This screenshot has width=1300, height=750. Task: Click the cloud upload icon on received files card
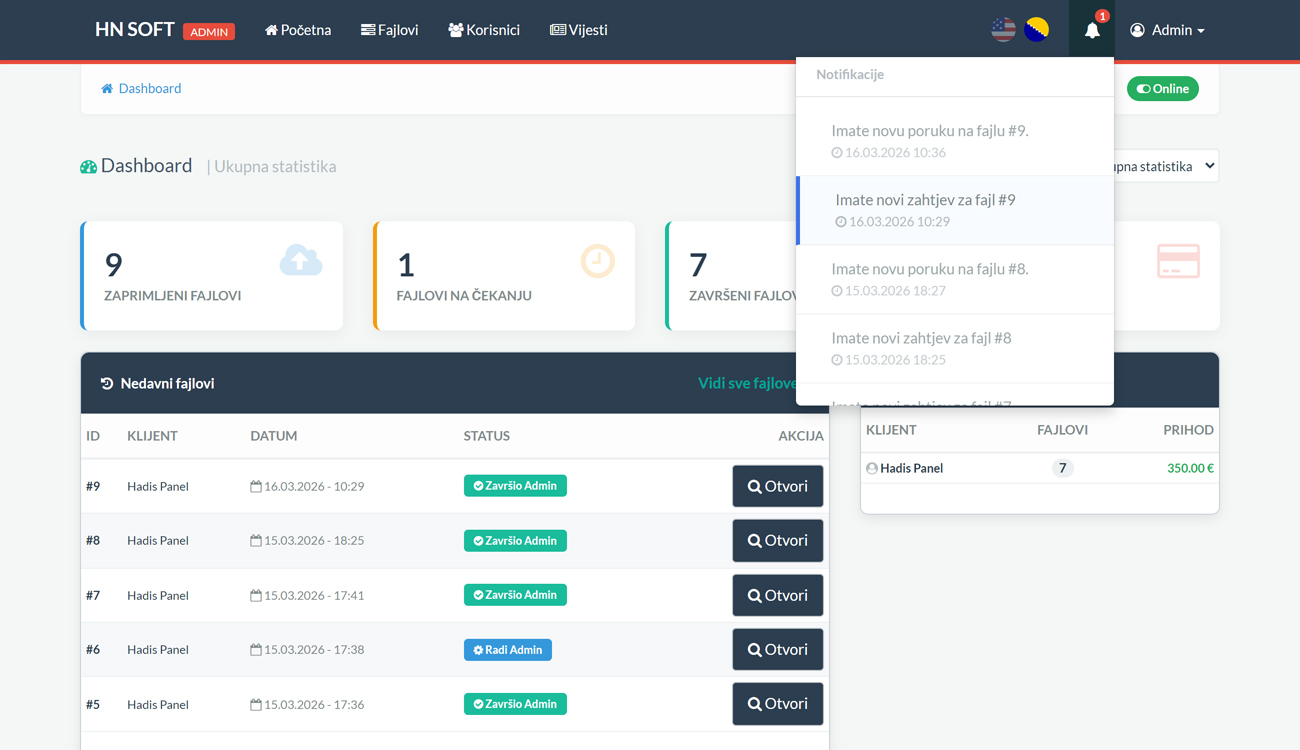click(x=300, y=261)
